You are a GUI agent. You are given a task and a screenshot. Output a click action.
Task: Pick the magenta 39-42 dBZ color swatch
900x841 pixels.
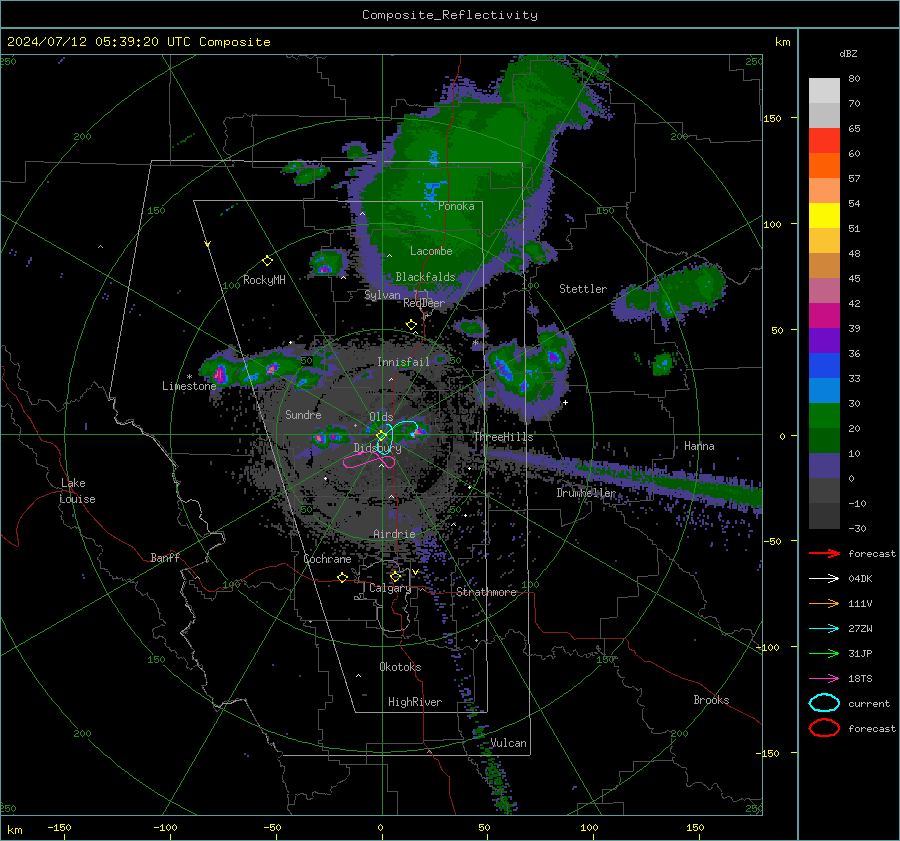pyautogui.click(x=824, y=315)
